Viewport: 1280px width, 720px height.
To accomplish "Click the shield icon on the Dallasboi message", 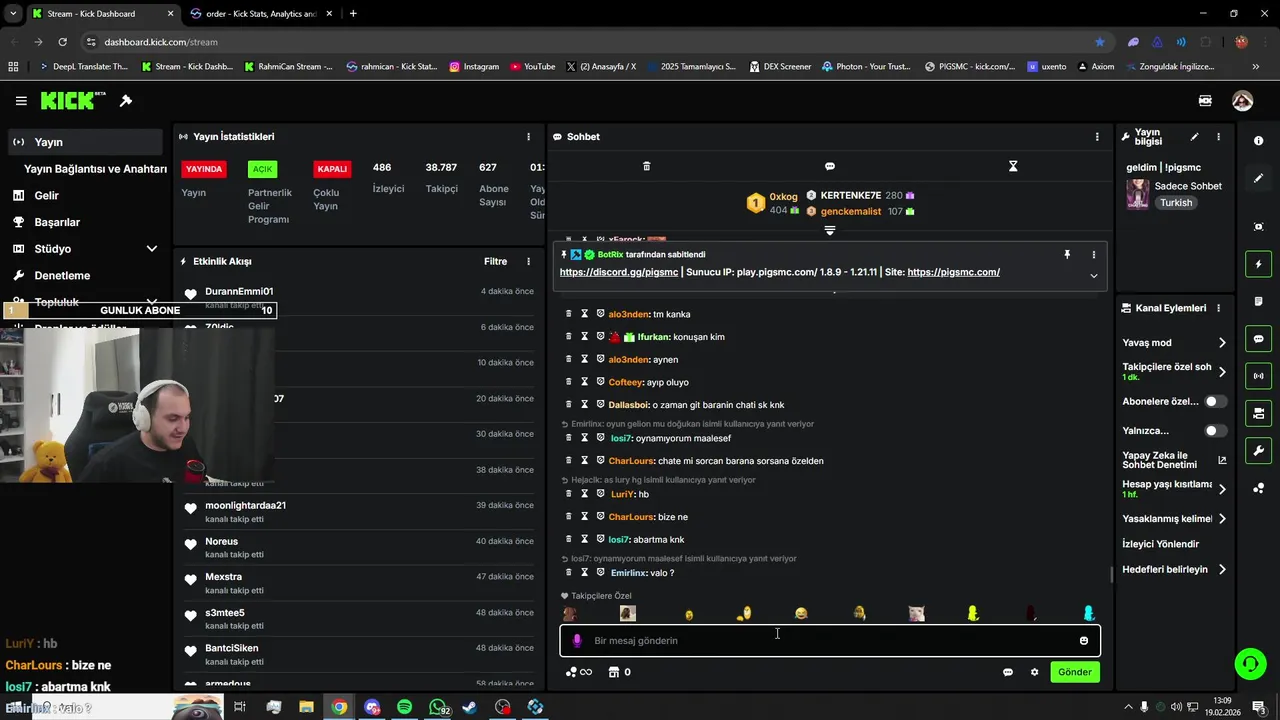I will (600, 405).
